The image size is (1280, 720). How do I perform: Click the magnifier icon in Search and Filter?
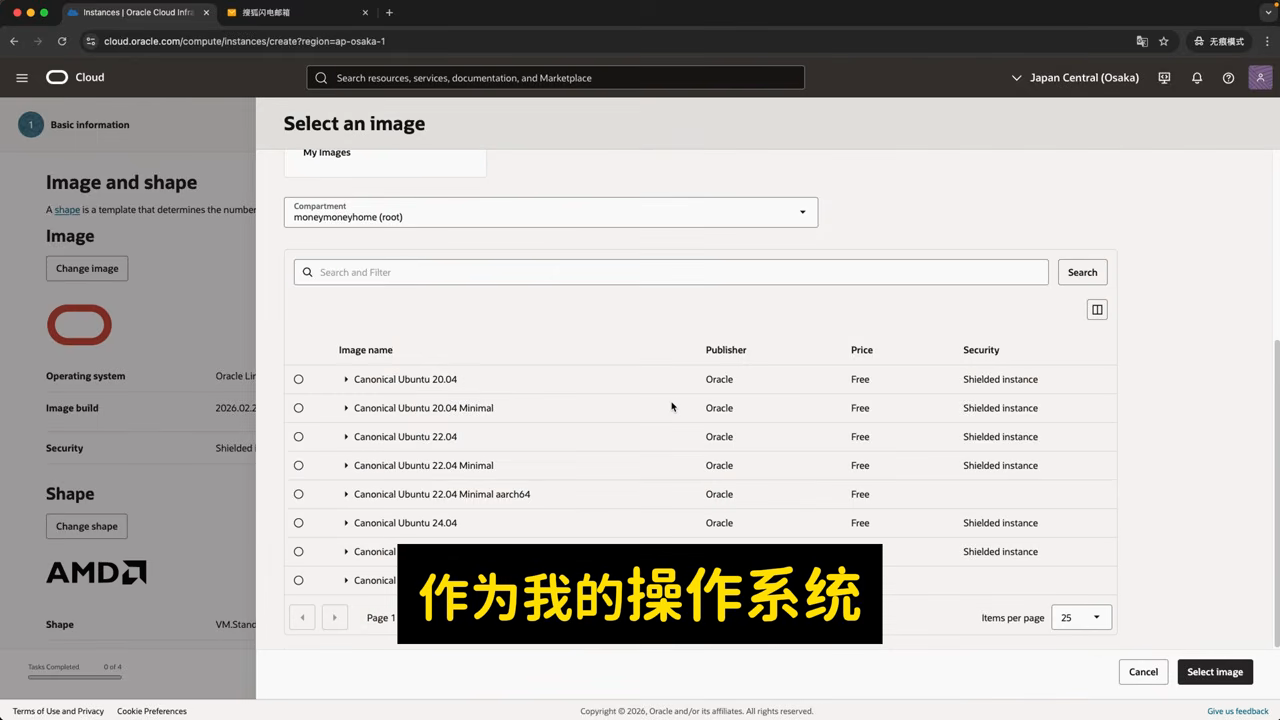click(x=308, y=272)
